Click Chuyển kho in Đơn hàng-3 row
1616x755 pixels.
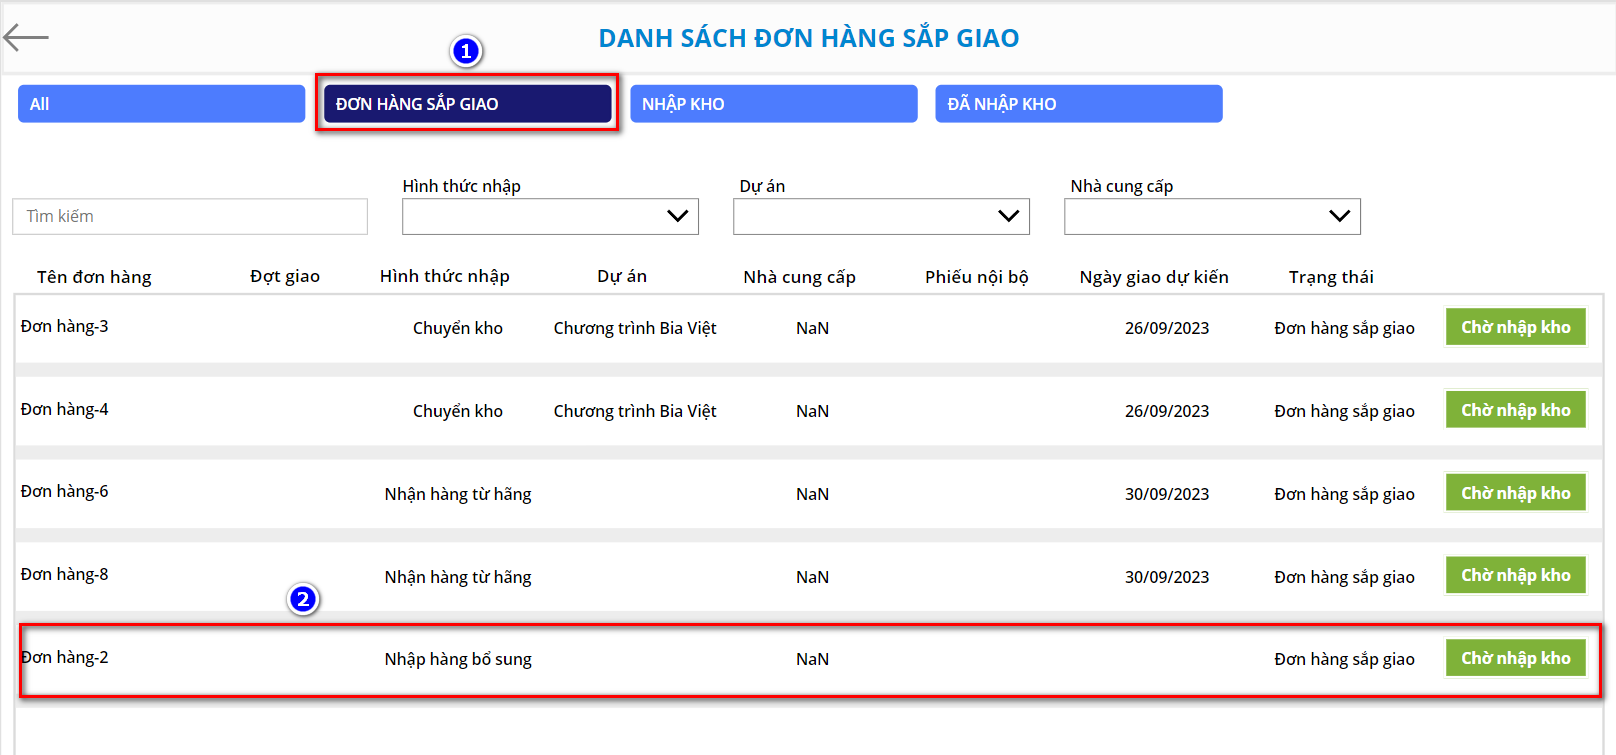pyautogui.click(x=458, y=328)
